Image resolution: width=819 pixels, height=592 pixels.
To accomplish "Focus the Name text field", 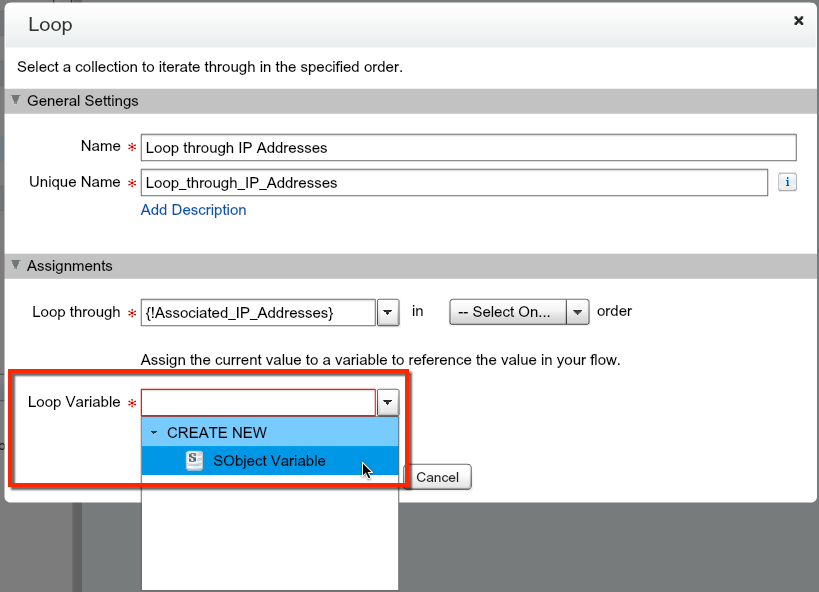I will [x=468, y=147].
